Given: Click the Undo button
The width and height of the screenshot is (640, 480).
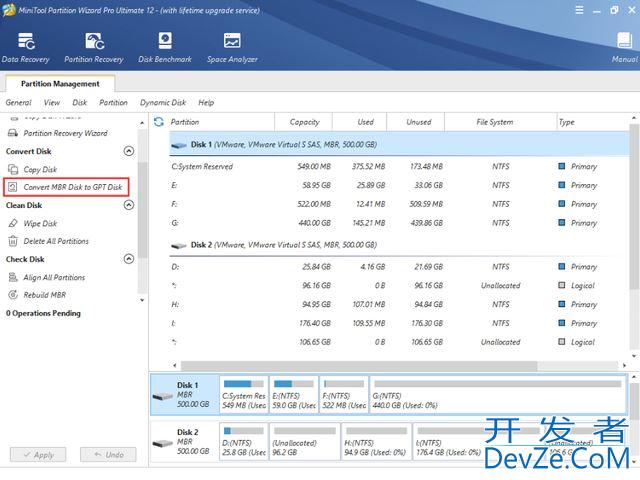Looking at the screenshot, I should point(108,455).
